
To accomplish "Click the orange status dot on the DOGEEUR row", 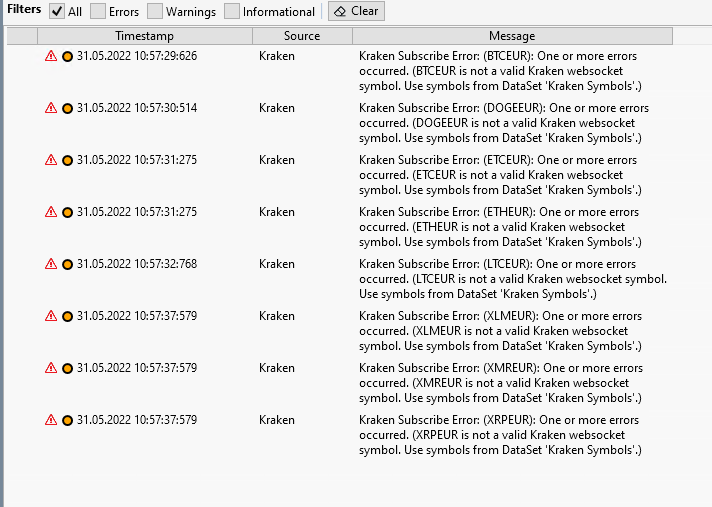I will 67,108.
